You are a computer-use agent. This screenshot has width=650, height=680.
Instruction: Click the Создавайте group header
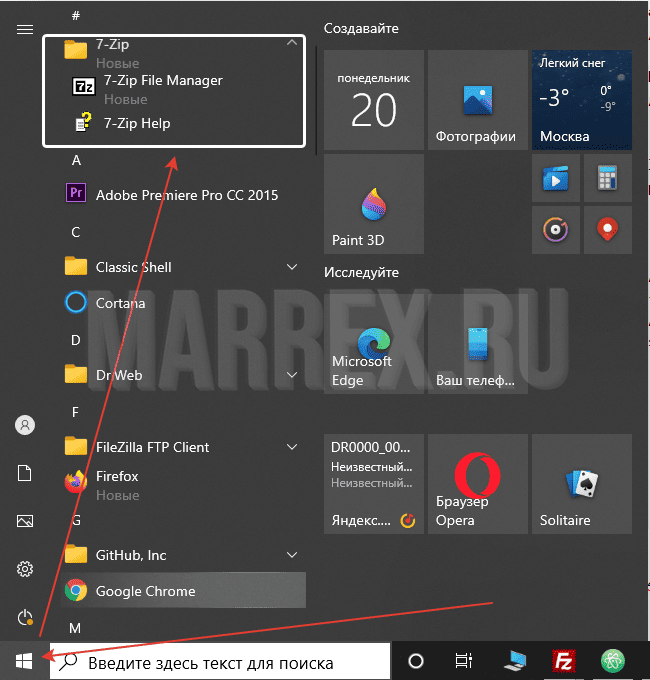point(361,29)
